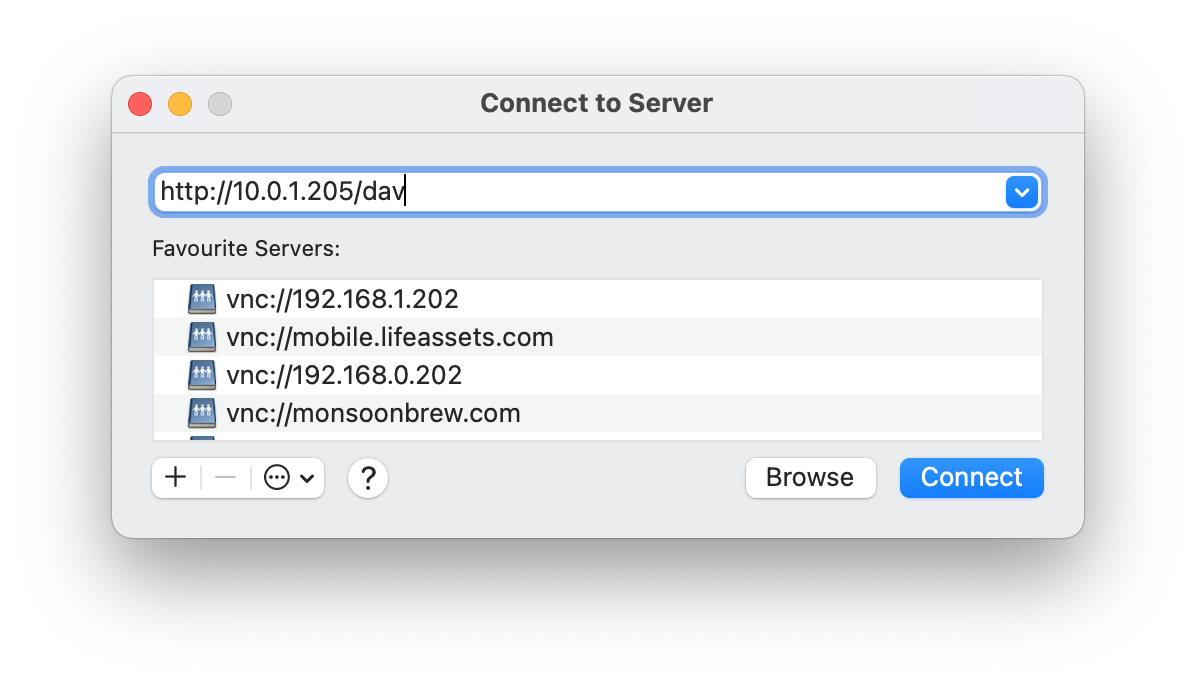The height and width of the screenshot is (686, 1196).
Task: Open the help question mark button
Action: click(368, 478)
